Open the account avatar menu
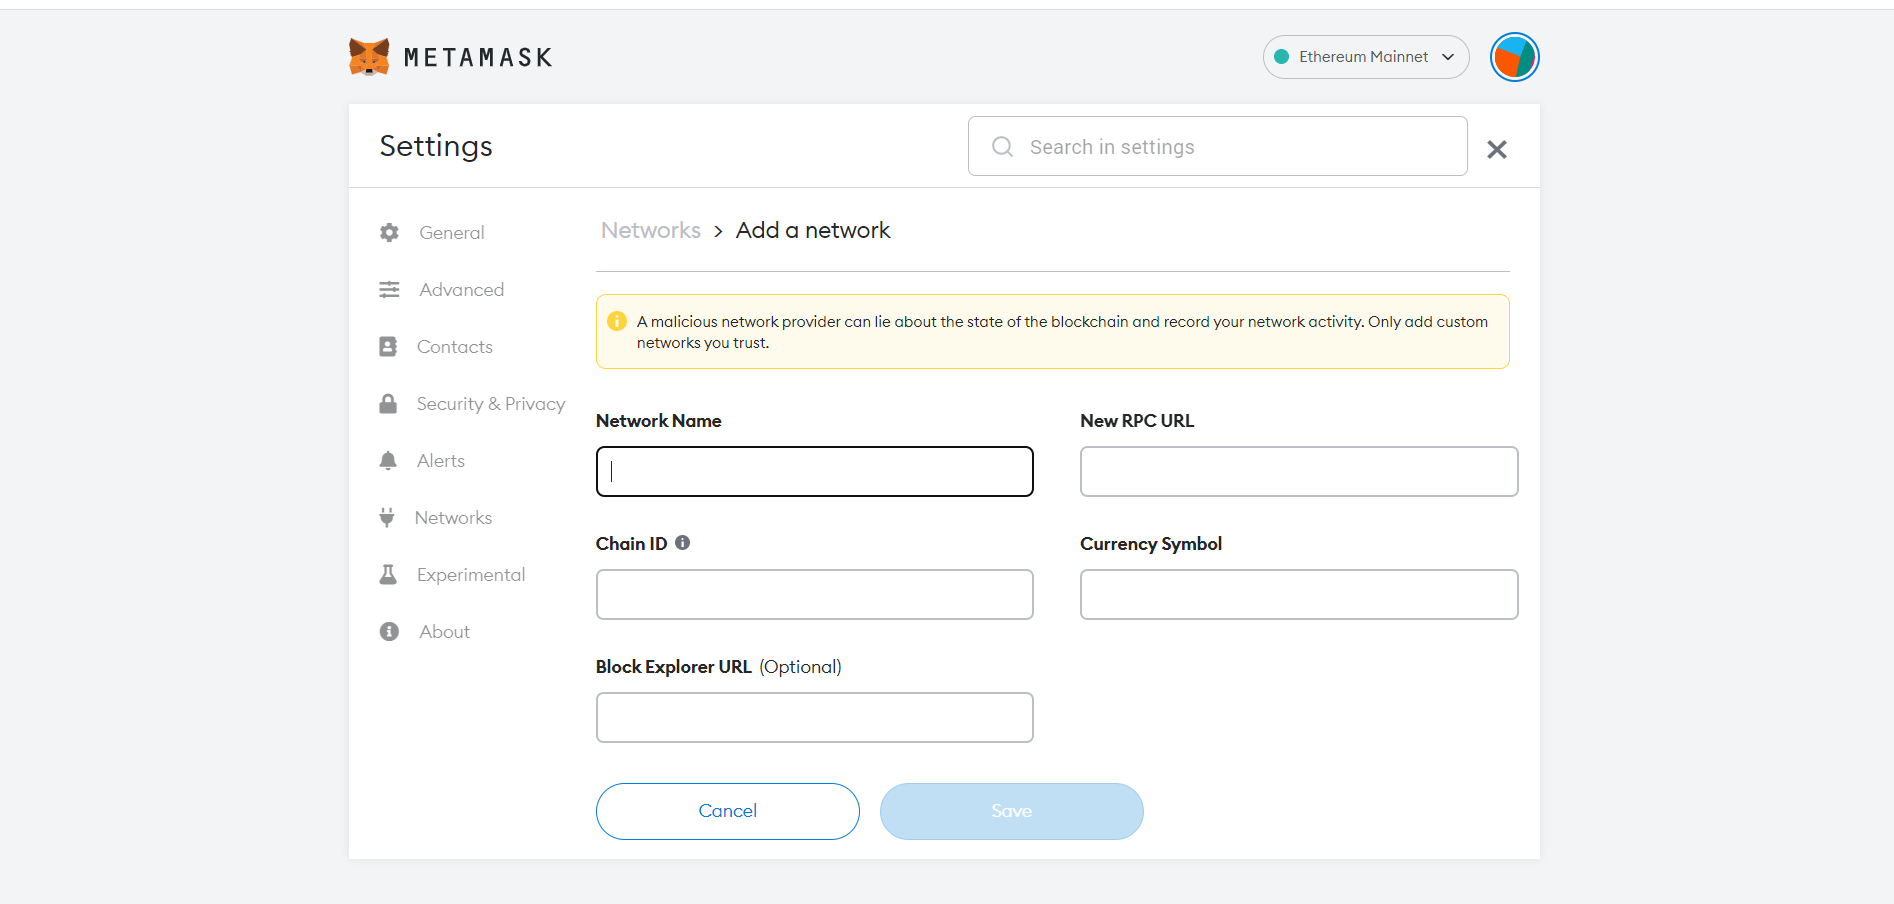 click(x=1514, y=57)
